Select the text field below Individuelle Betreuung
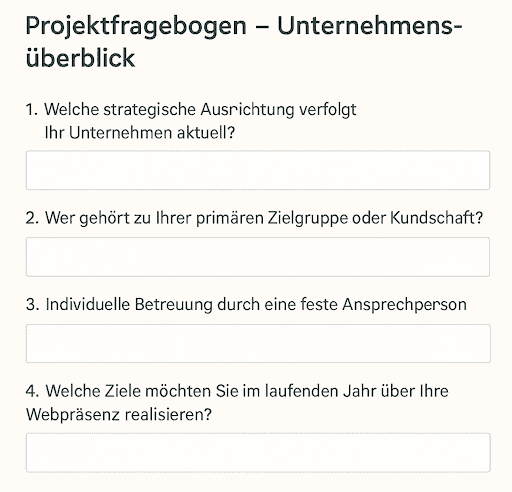Viewport: 512px width, 492px height. 258,343
